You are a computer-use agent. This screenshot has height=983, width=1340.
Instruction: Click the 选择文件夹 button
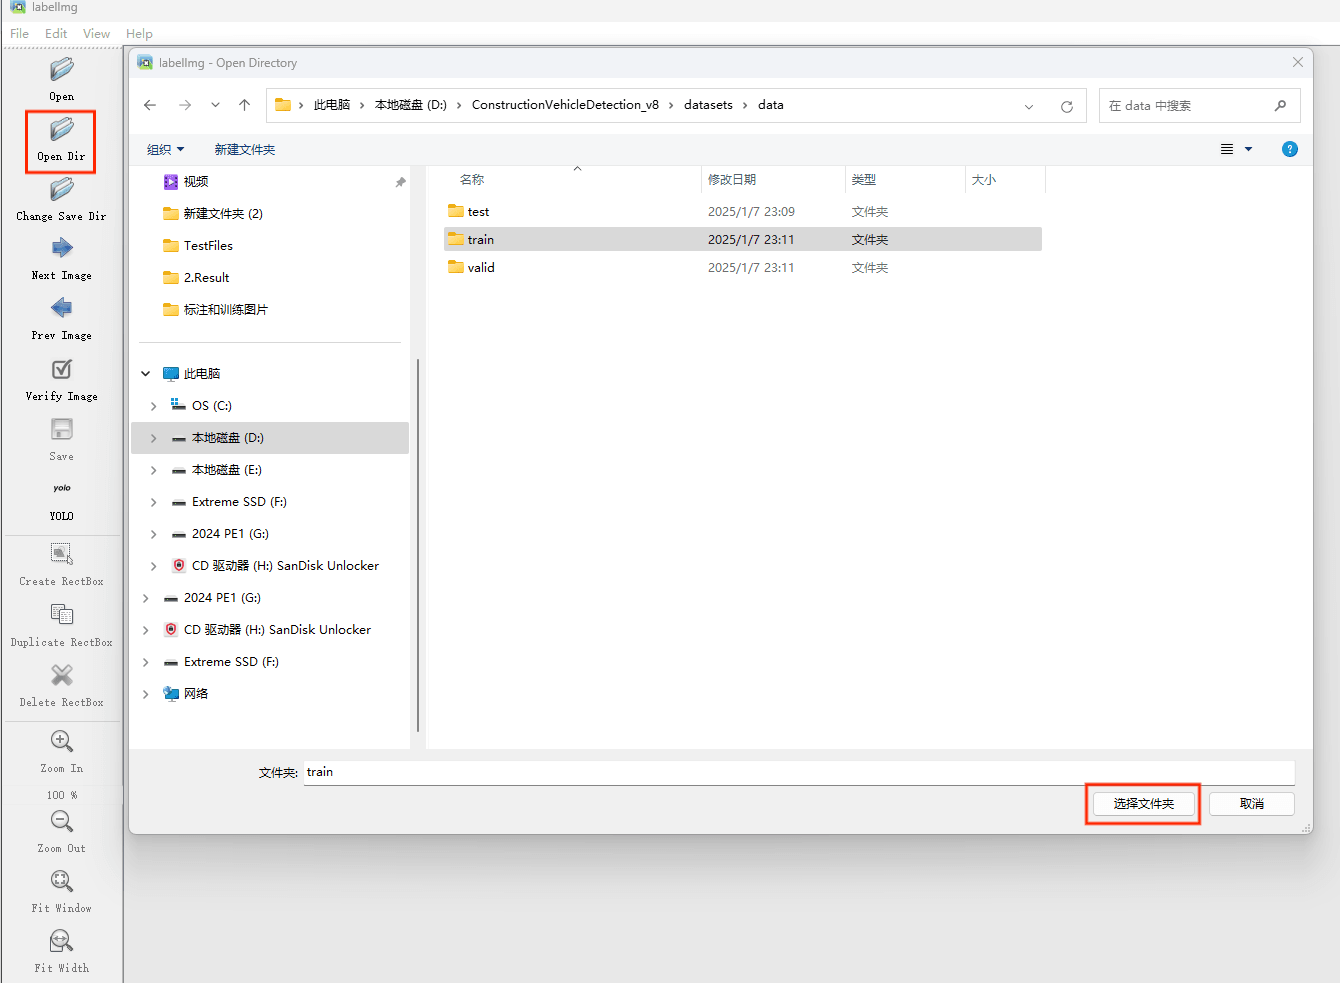click(1143, 804)
